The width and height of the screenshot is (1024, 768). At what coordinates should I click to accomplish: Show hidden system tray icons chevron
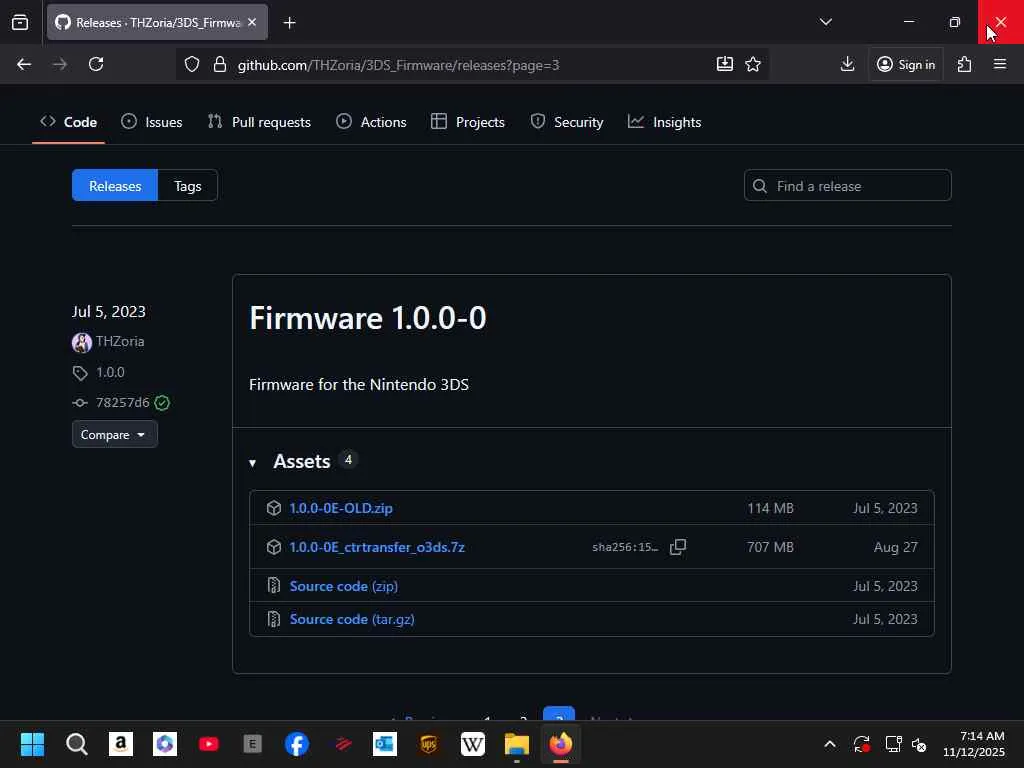[829, 744]
